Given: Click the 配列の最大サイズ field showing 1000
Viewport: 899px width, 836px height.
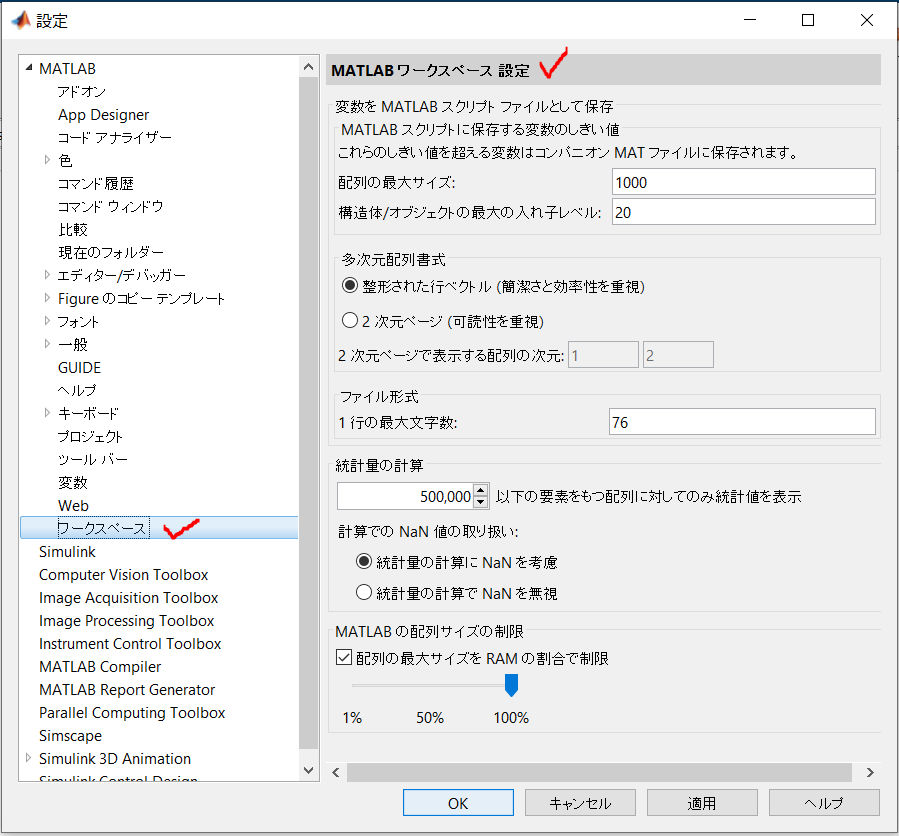Looking at the screenshot, I should coord(744,182).
